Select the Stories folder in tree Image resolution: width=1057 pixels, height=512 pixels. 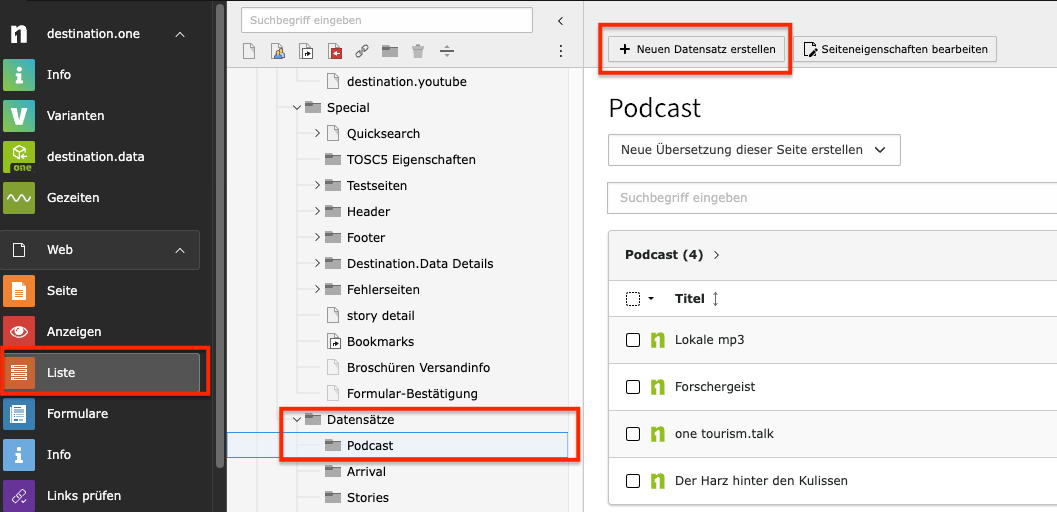367,498
